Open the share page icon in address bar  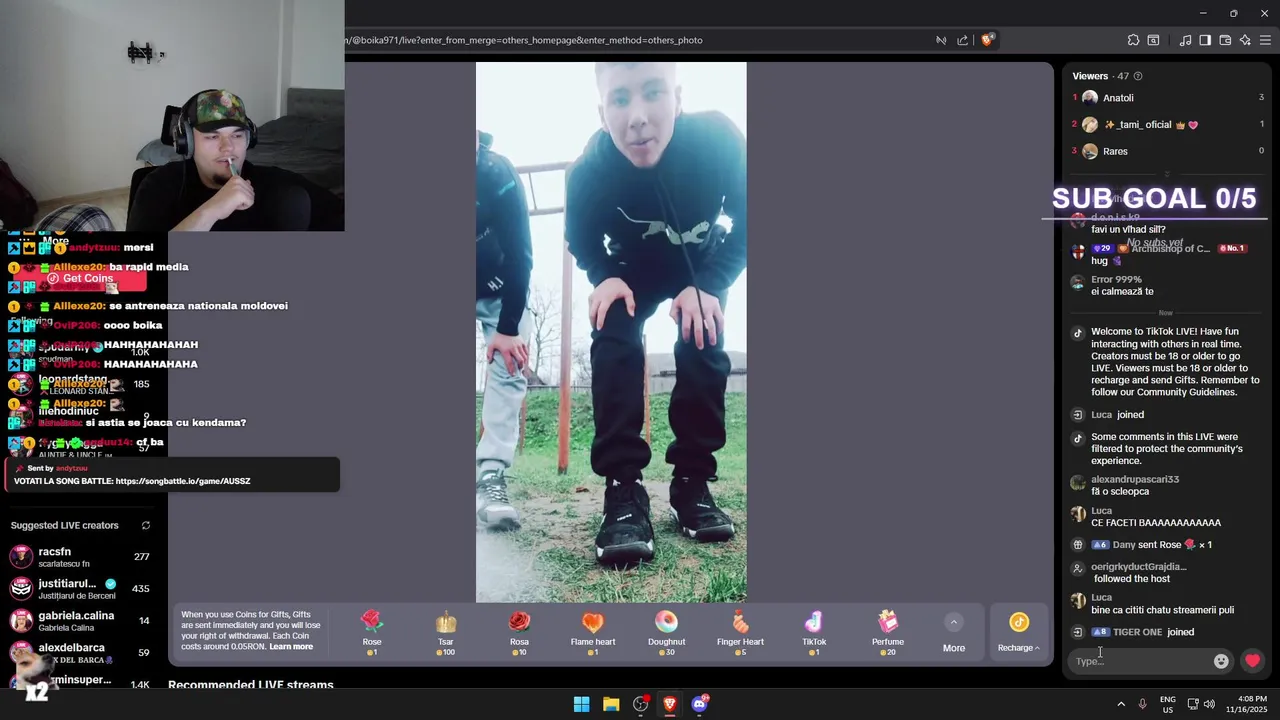(963, 40)
